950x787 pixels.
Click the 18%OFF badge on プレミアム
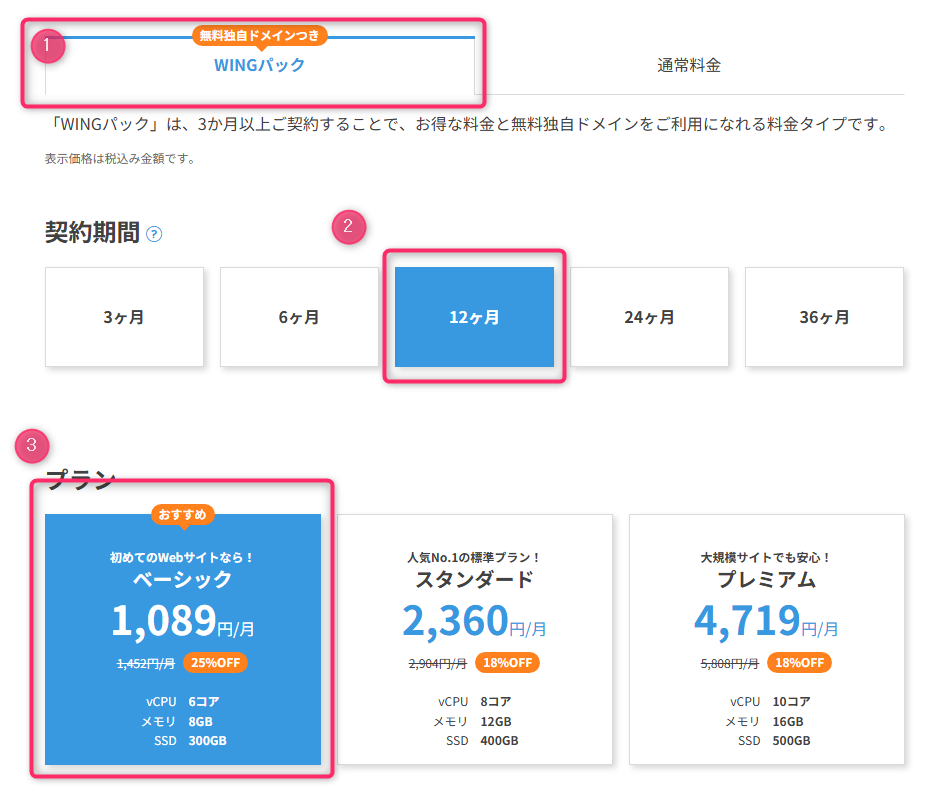tap(799, 662)
